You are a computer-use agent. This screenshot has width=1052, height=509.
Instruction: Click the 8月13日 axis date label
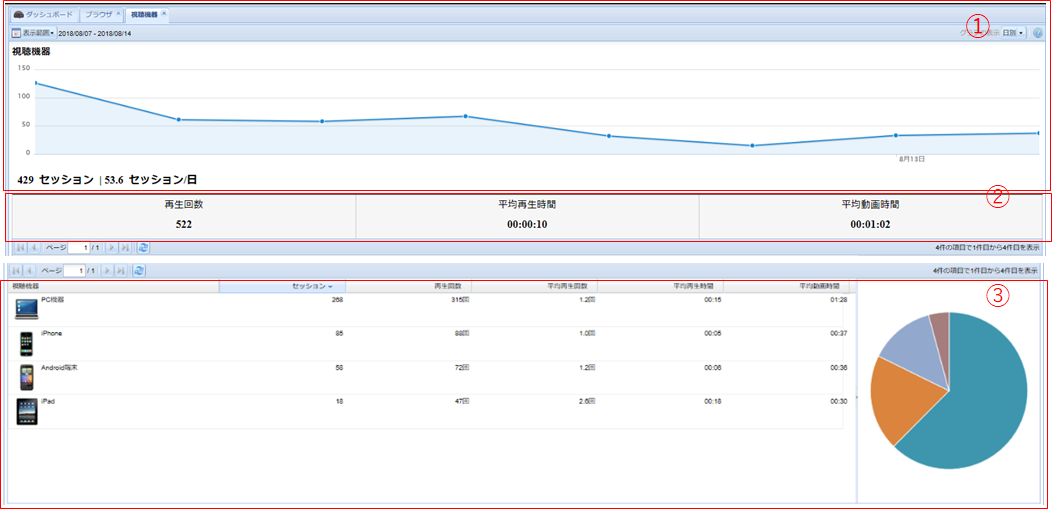pyautogui.click(x=912, y=160)
